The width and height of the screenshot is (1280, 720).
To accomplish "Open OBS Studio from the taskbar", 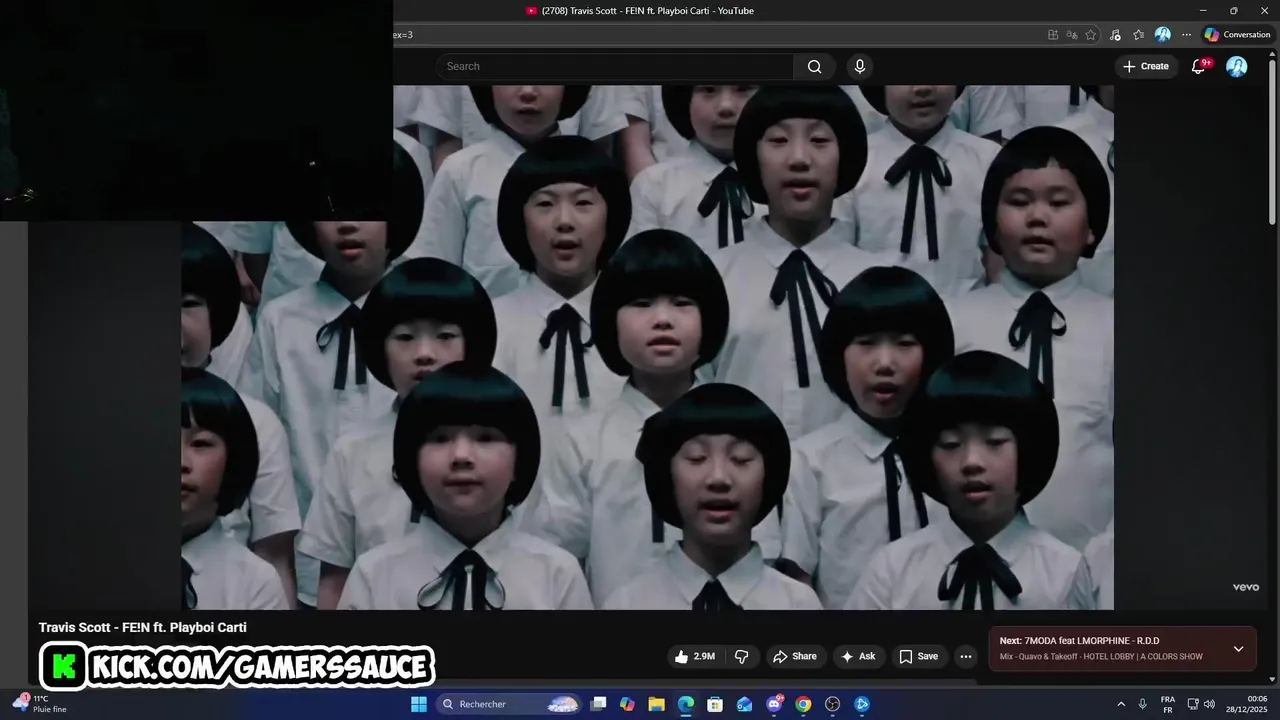I will [x=832, y=704].
